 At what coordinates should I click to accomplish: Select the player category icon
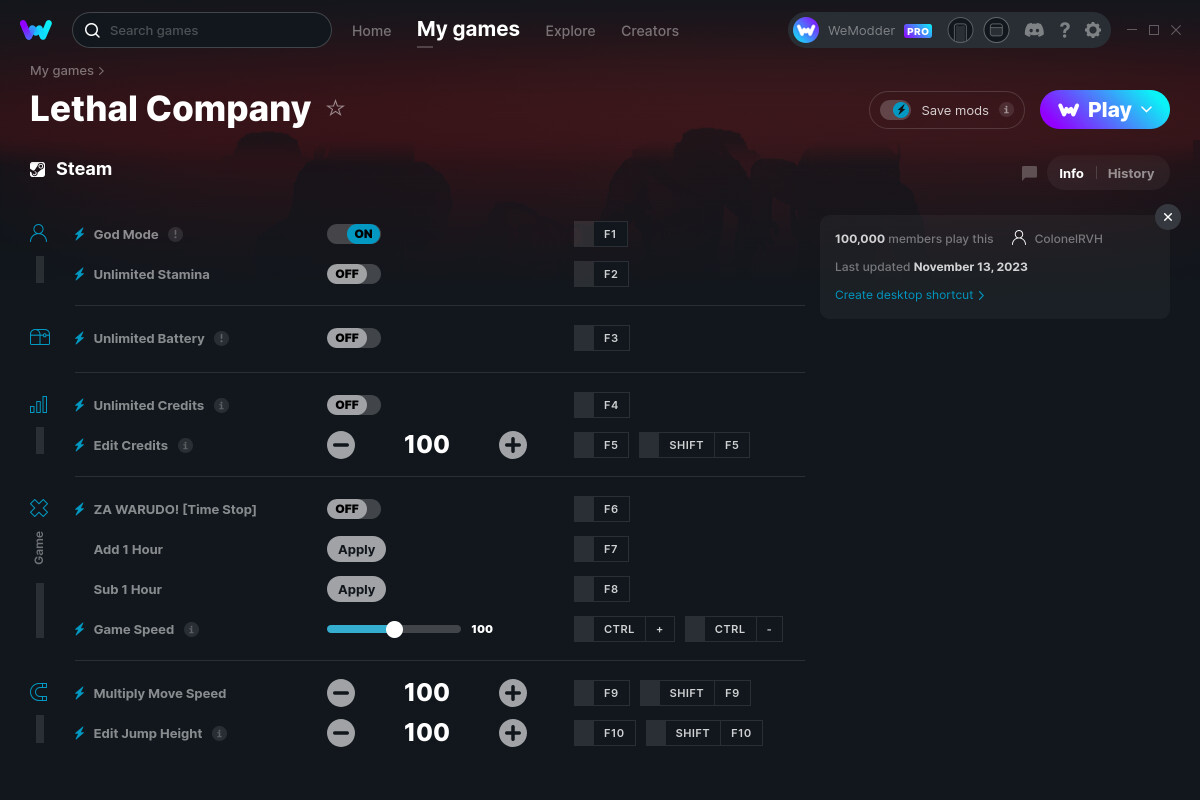39,234
